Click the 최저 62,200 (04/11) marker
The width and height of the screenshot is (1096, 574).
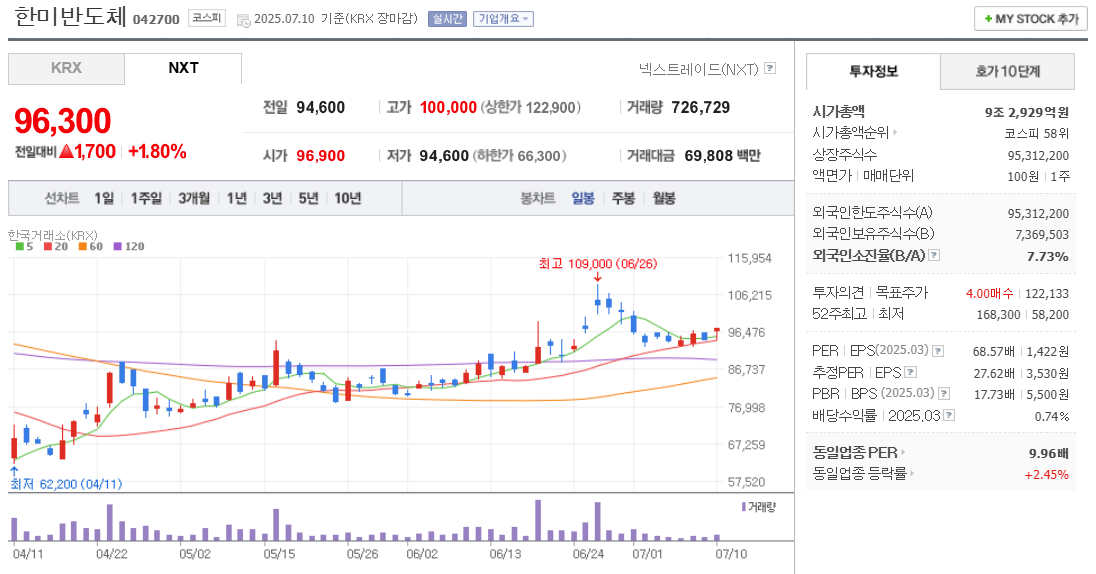(x=66, y=484)
